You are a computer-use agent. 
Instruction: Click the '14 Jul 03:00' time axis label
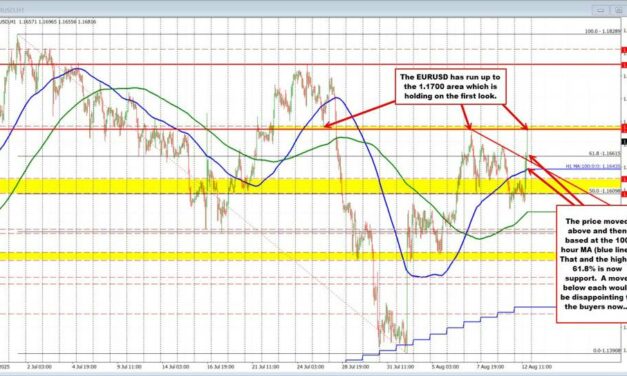coord(175,366)
